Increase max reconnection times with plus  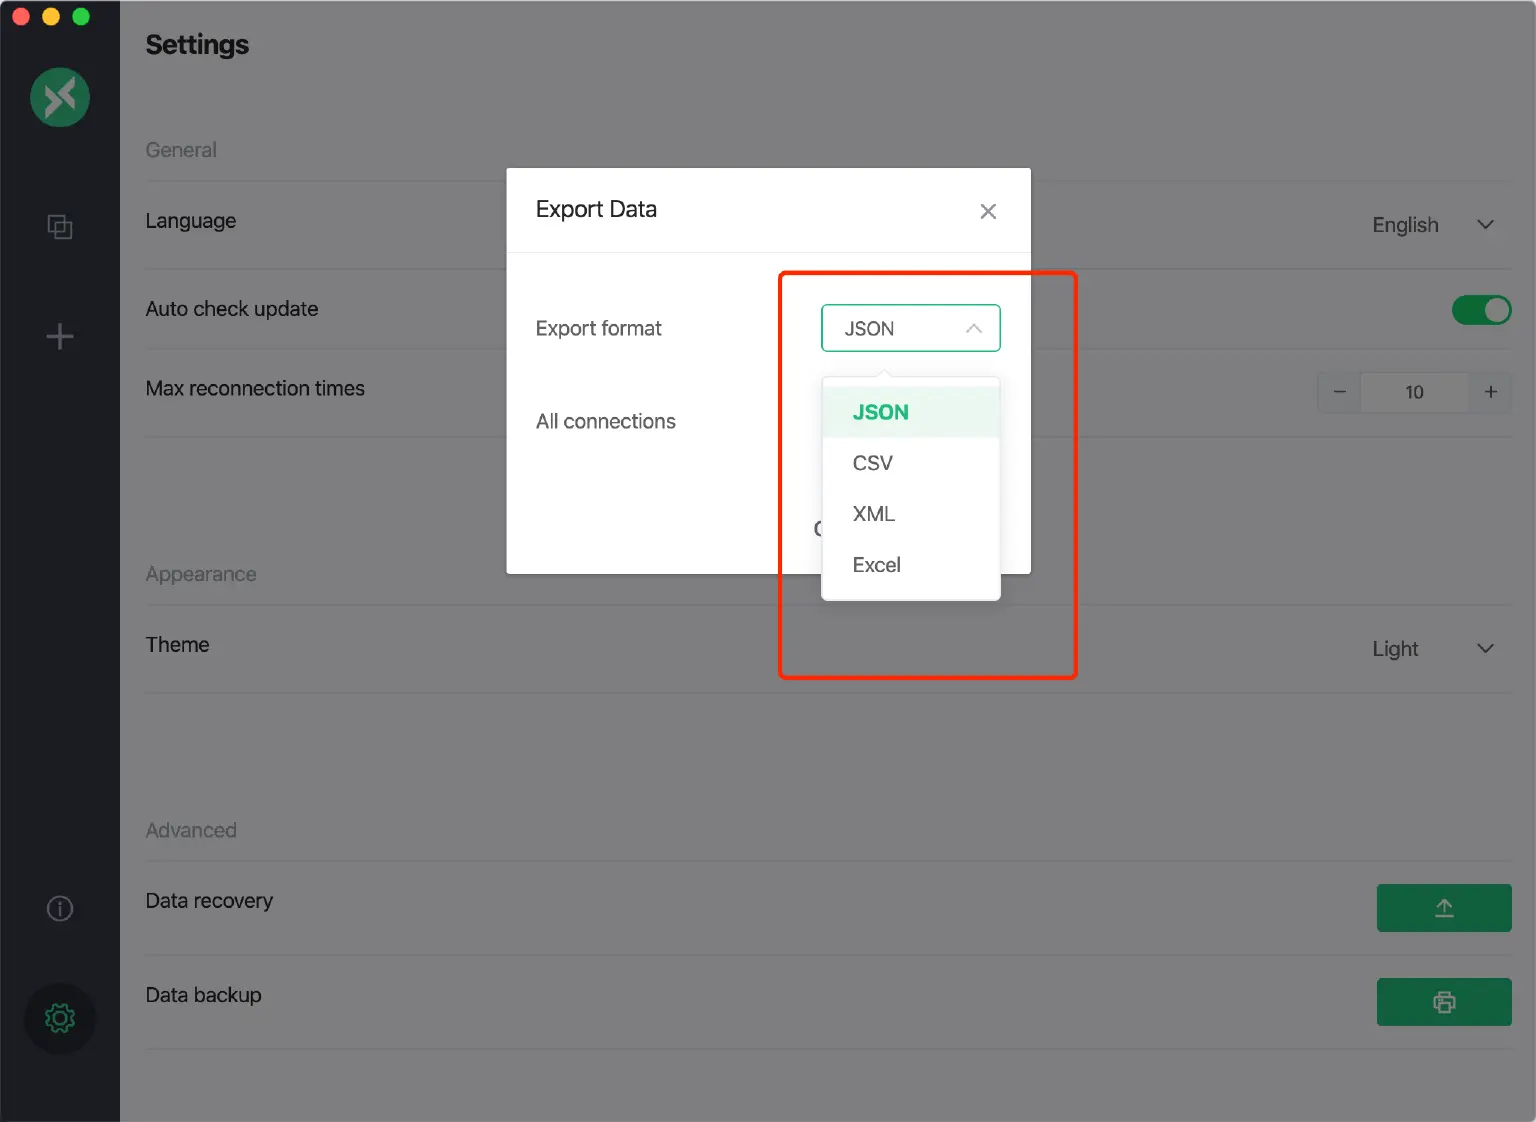pos(1490,392)
